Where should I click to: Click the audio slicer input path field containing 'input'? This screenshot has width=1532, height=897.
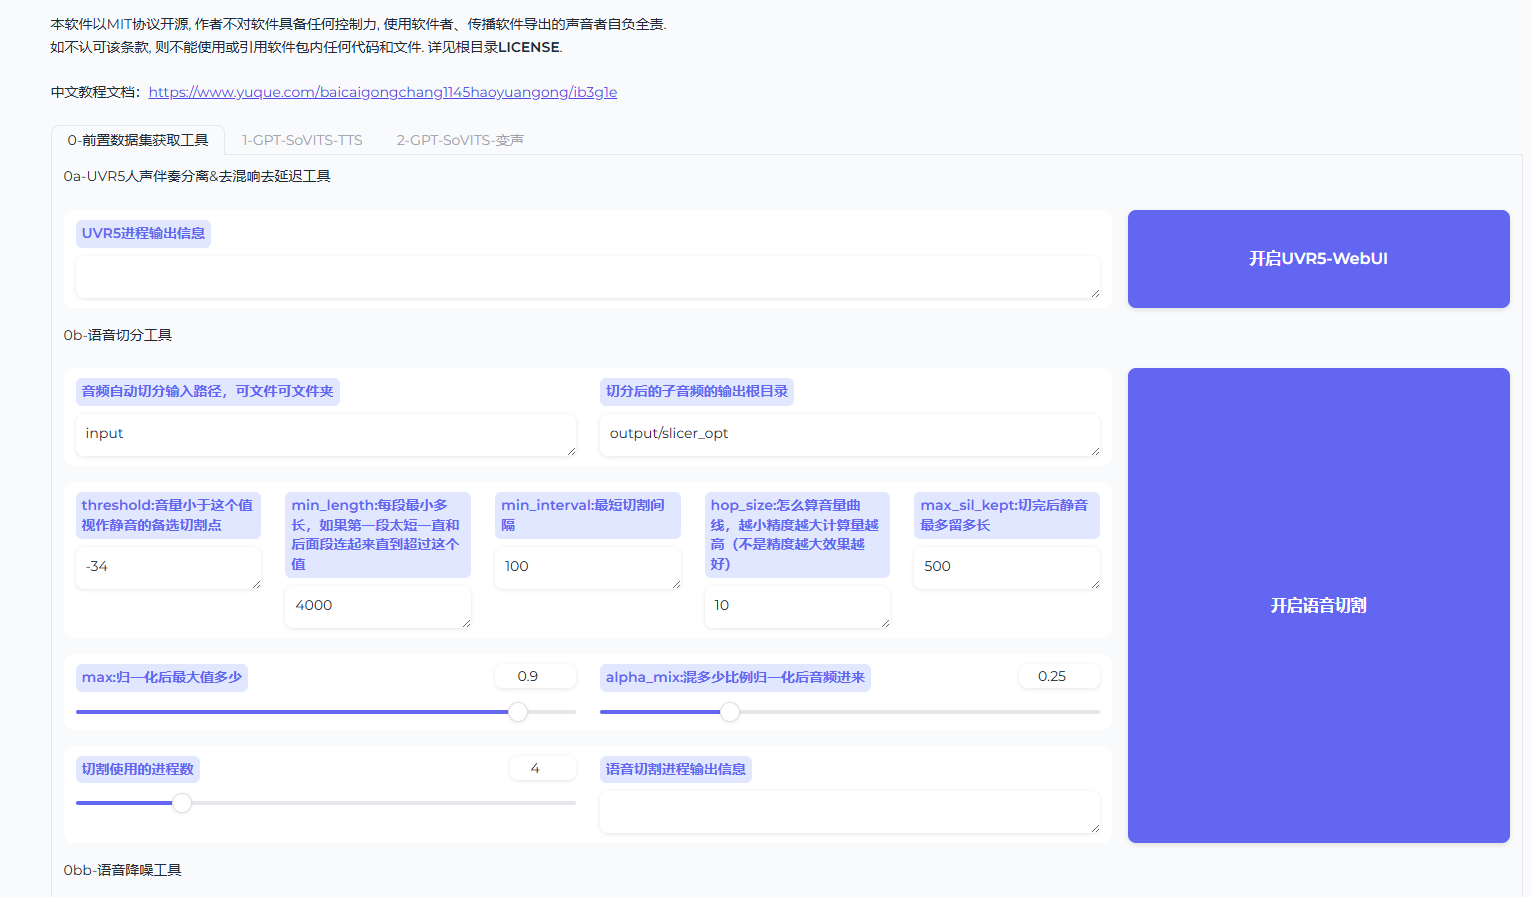coord(326,435)
